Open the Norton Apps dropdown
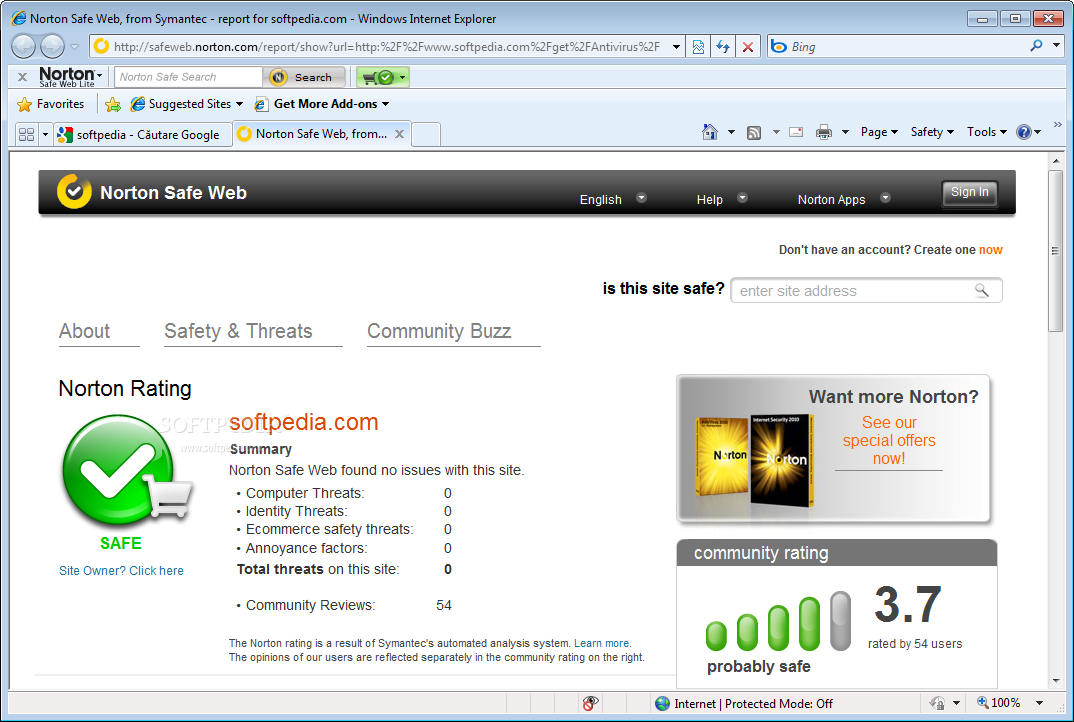1074x722 pixels. (x=844, y=199)
